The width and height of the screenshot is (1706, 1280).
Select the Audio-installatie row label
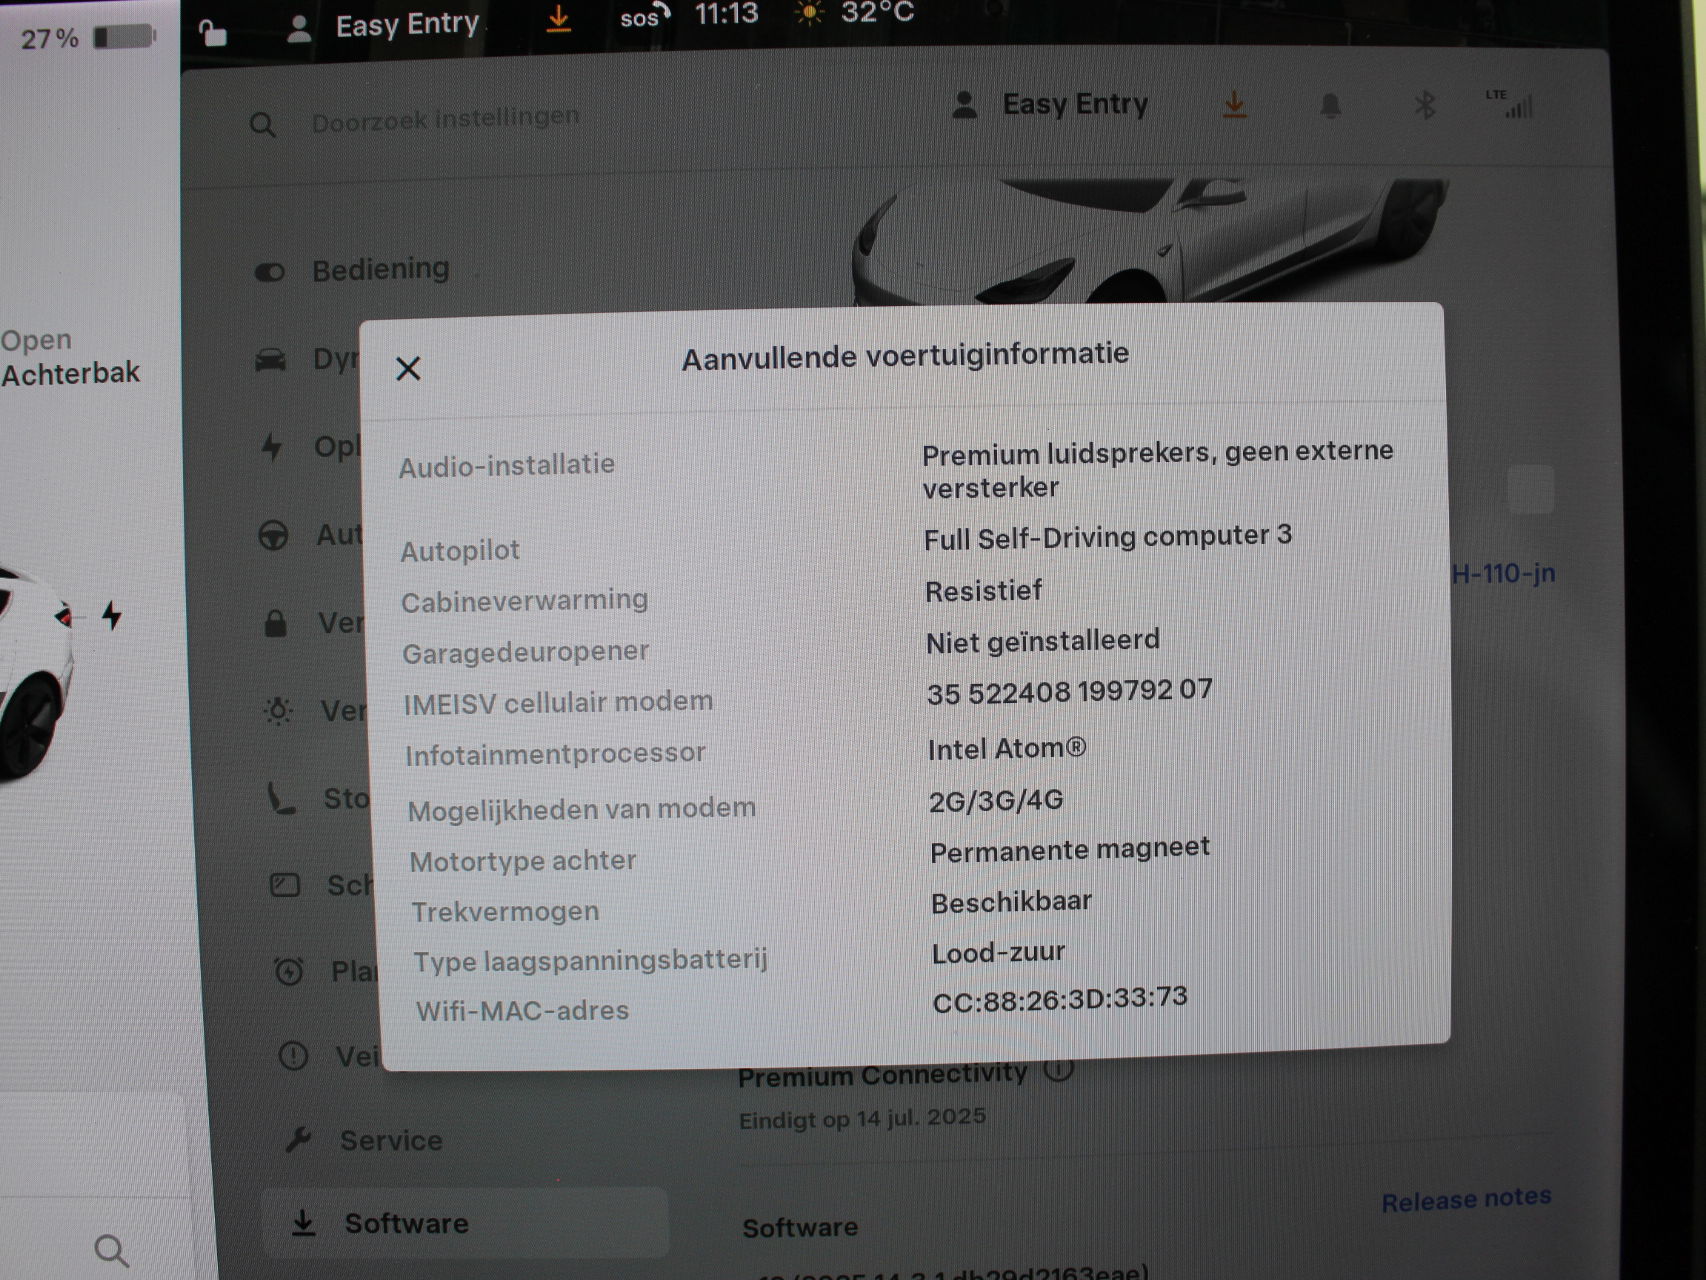point(507,466)
